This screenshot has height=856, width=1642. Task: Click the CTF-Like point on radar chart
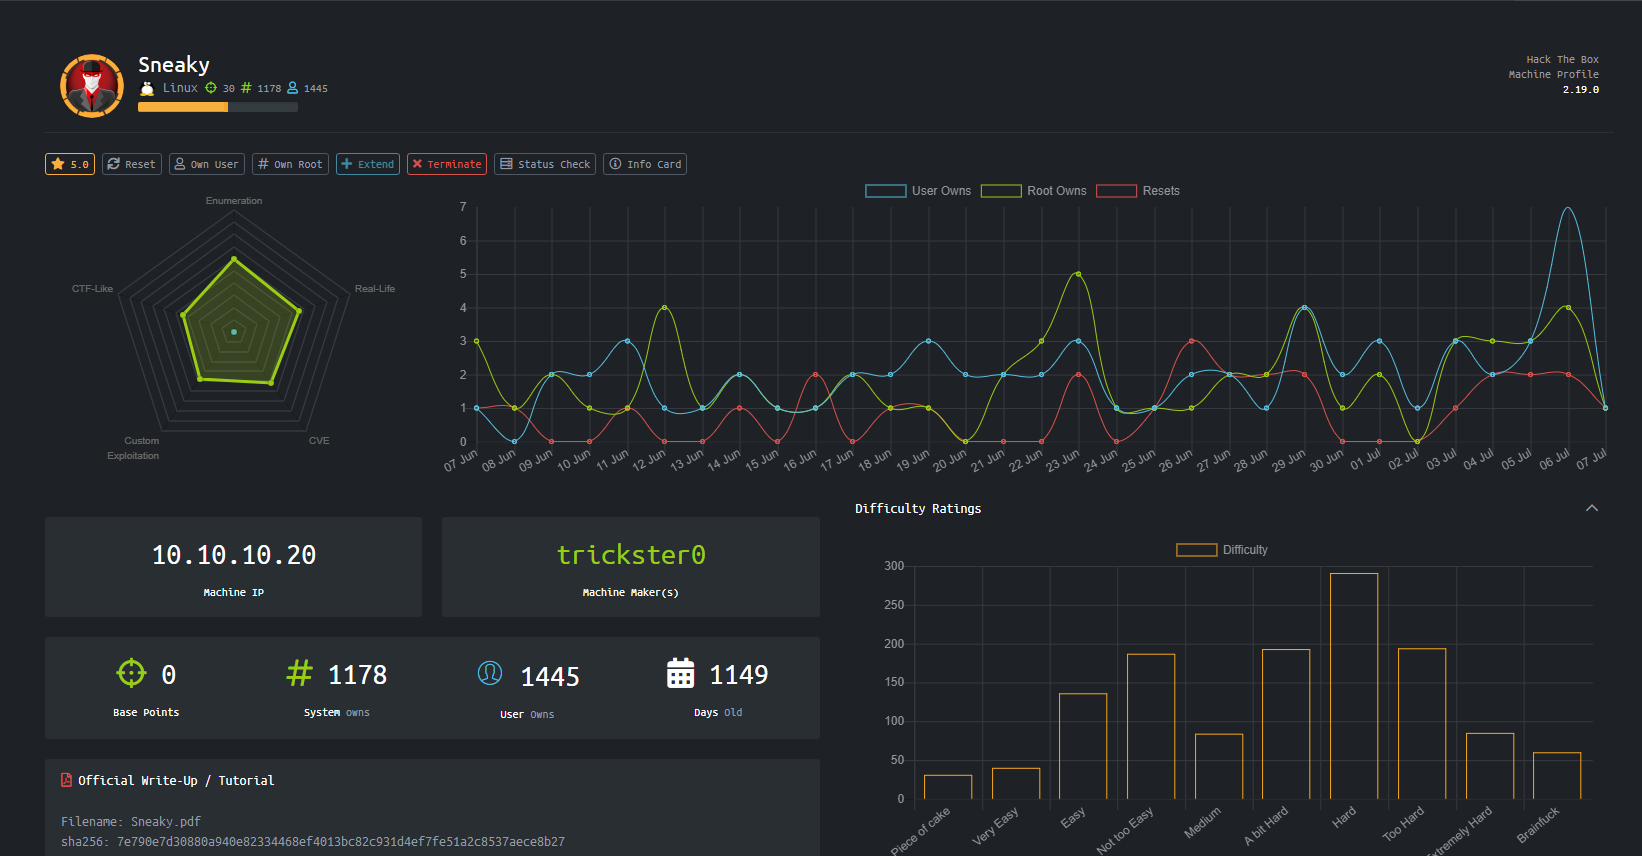pos(183,315)
